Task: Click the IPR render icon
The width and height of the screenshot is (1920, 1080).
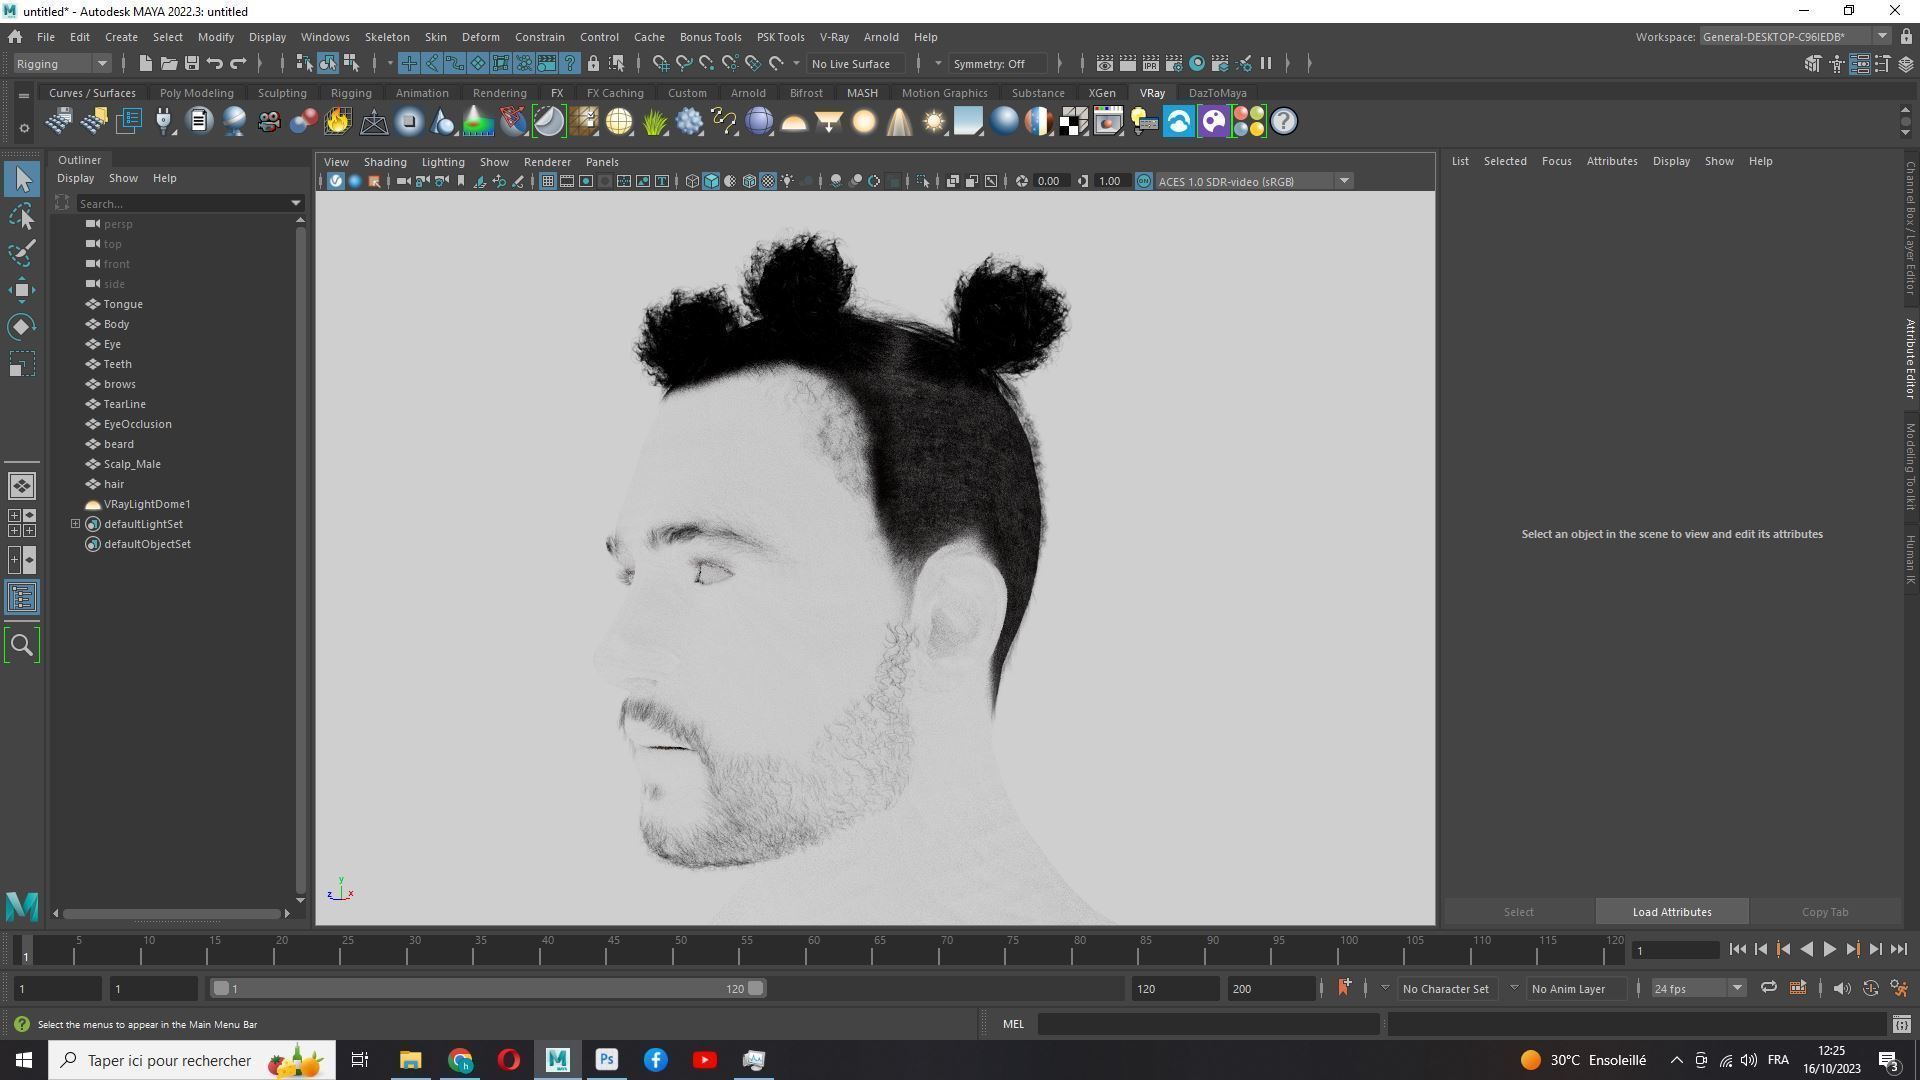Action: 1151,63
